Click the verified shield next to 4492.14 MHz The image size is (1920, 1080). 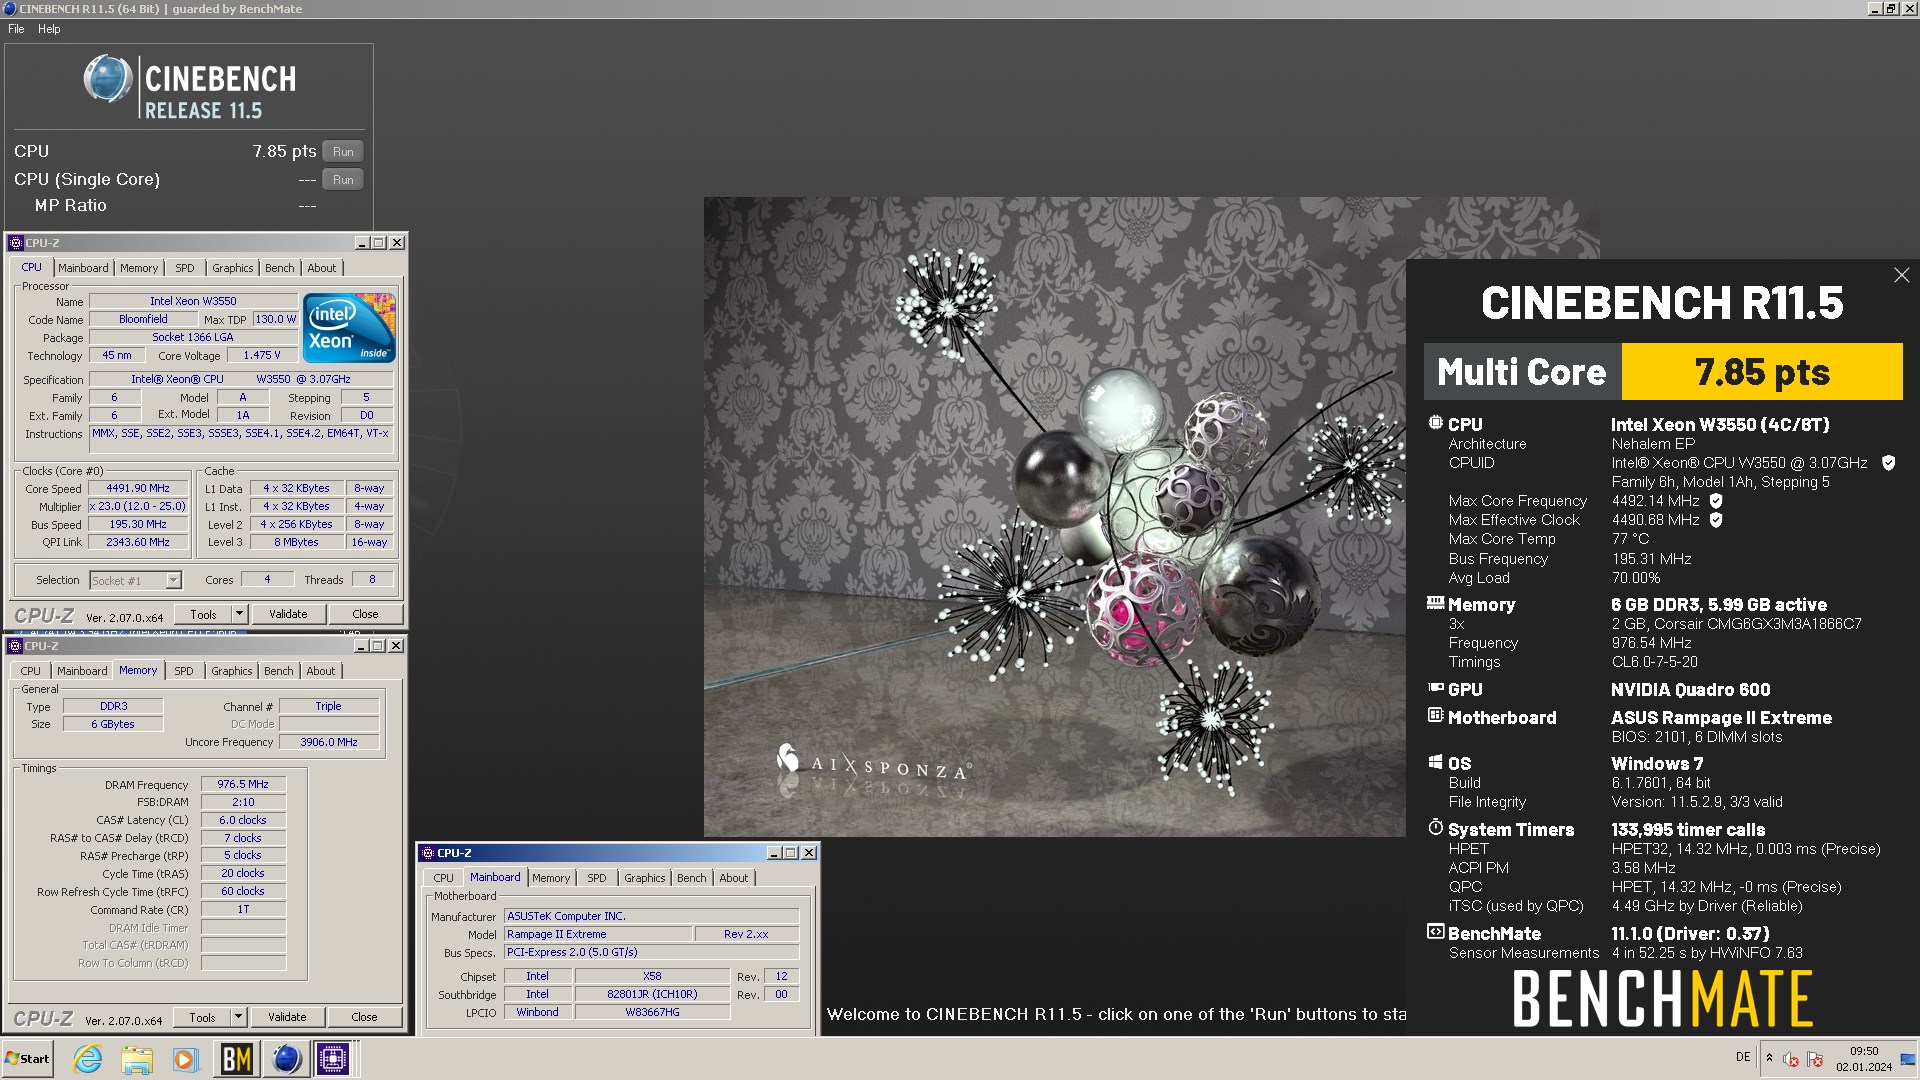tap(1716, 501)
